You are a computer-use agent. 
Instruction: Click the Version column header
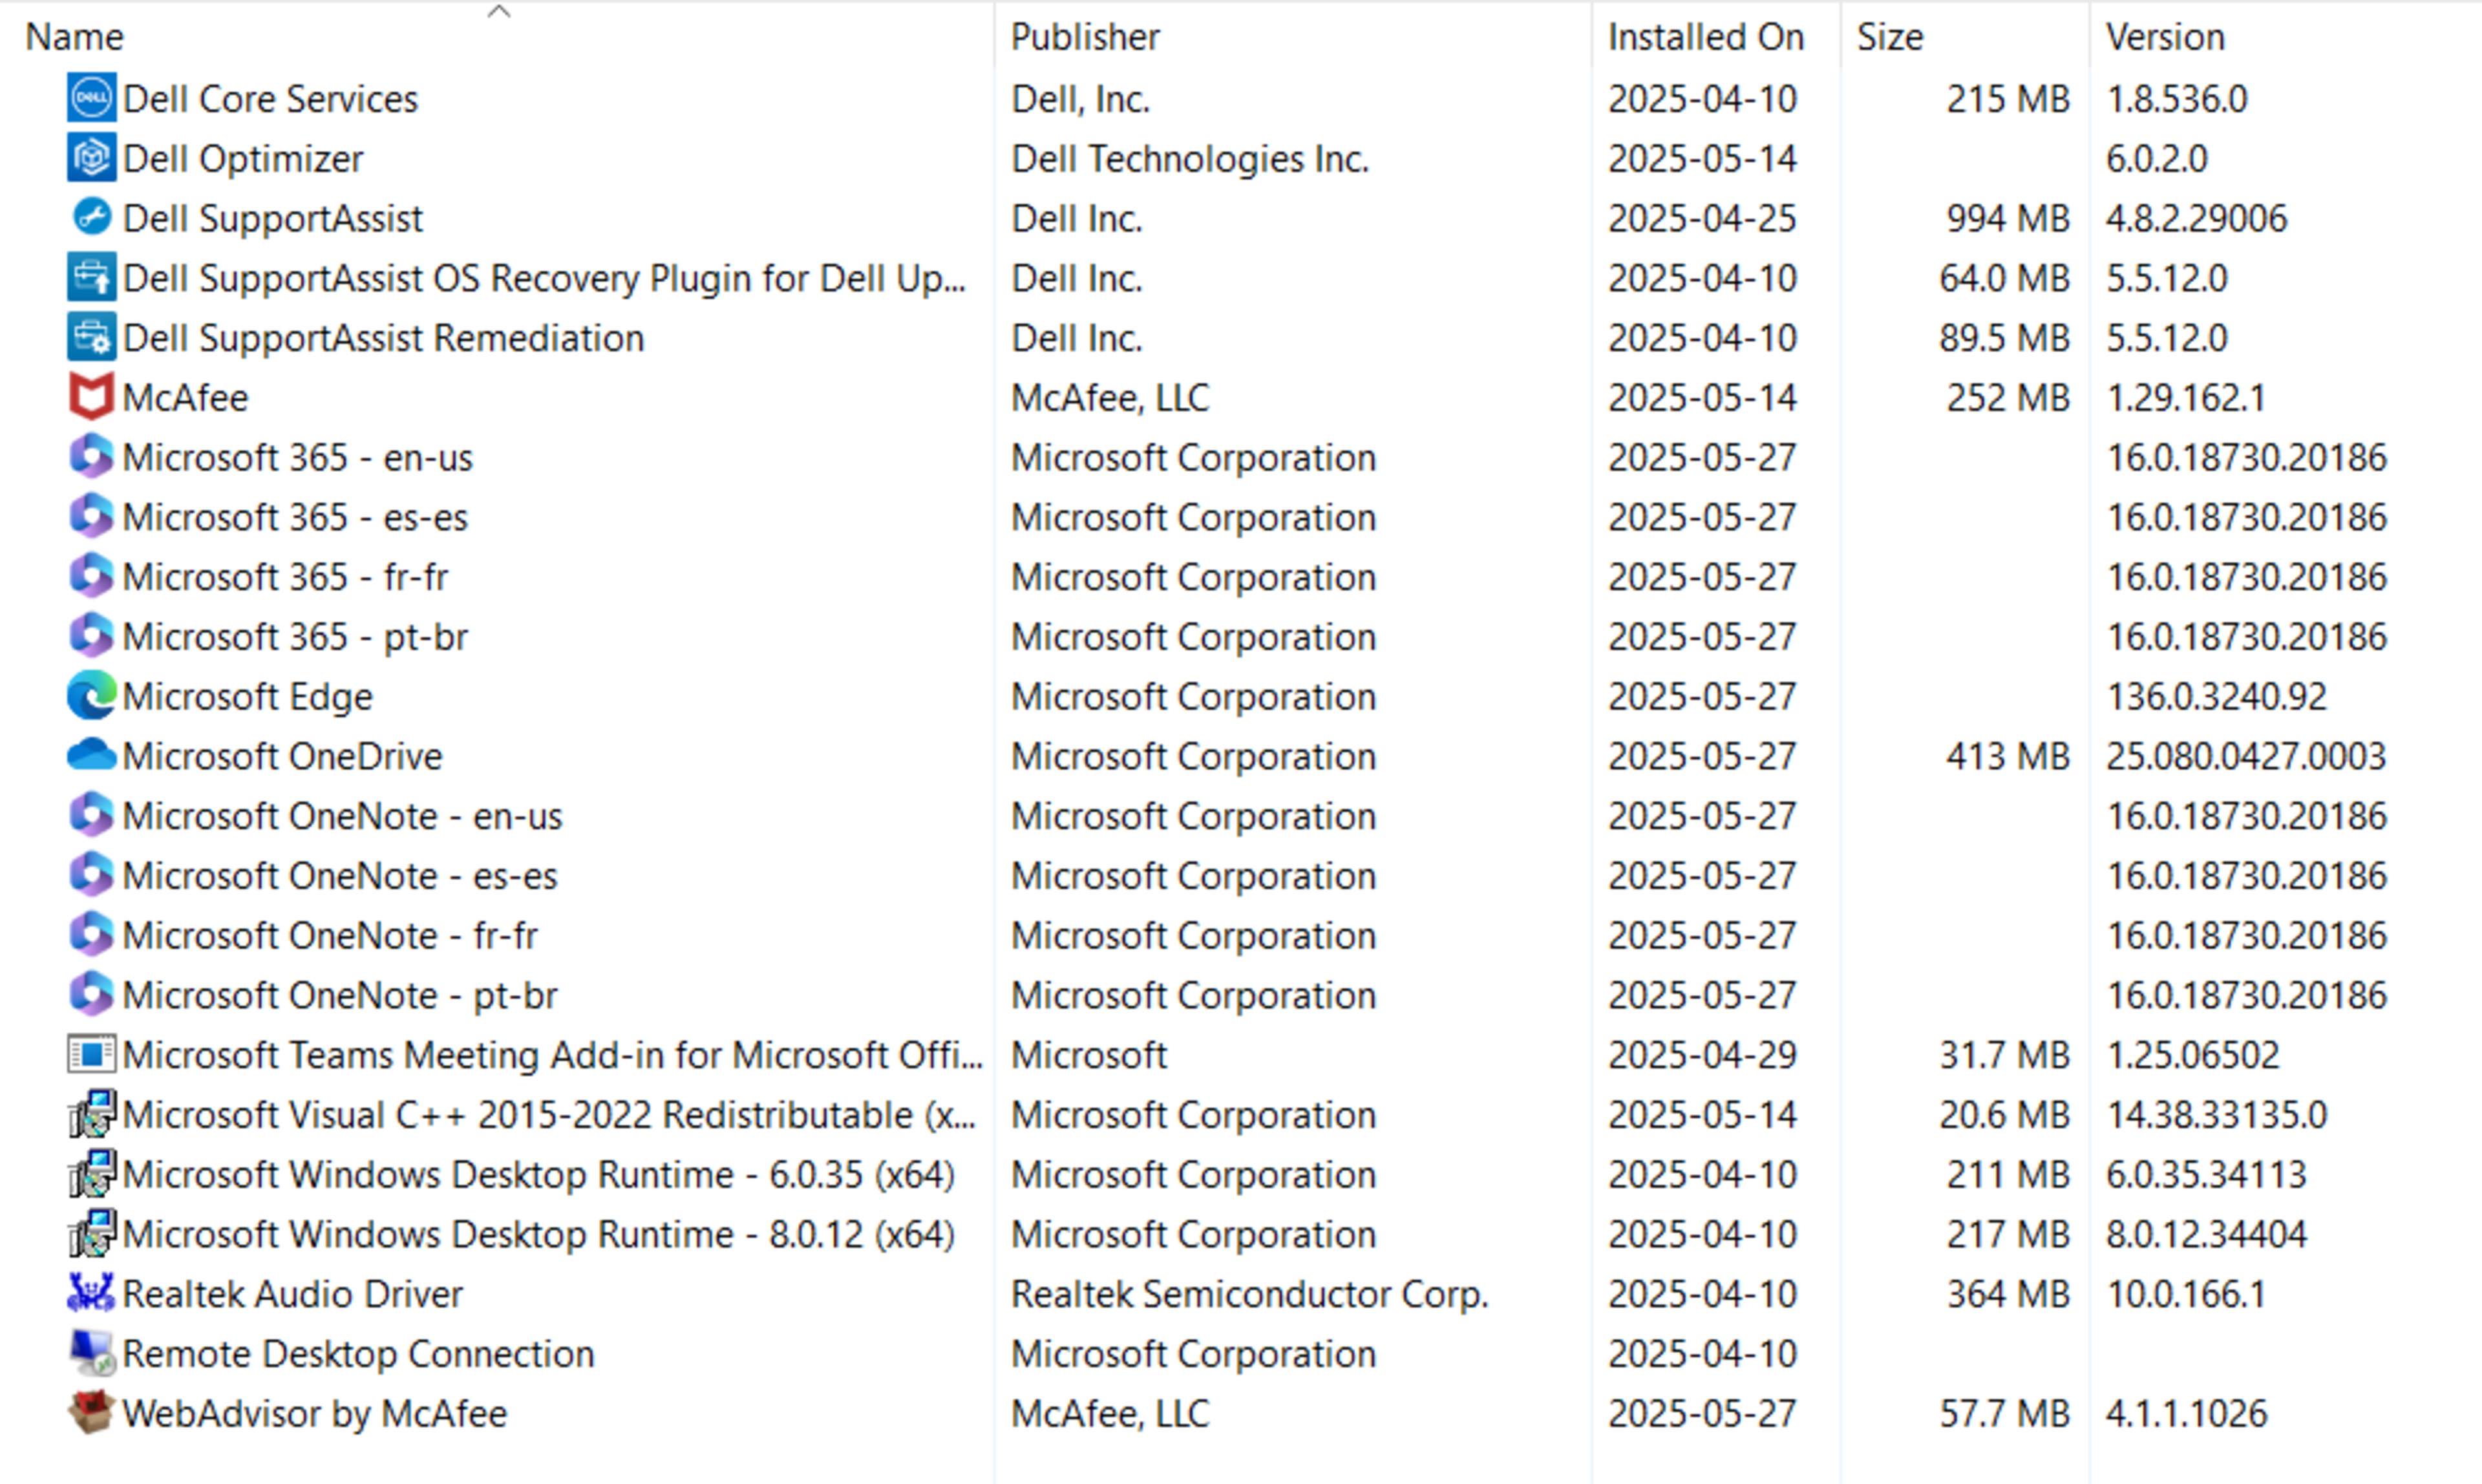2165,37
